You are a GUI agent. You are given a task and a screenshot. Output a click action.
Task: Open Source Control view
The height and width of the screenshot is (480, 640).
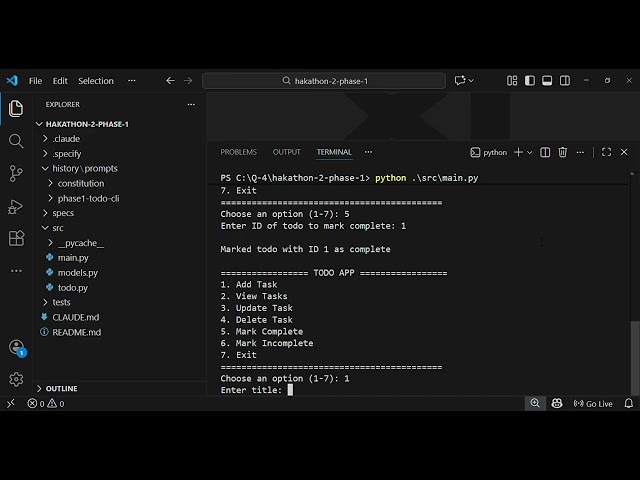tap(16, 173)
